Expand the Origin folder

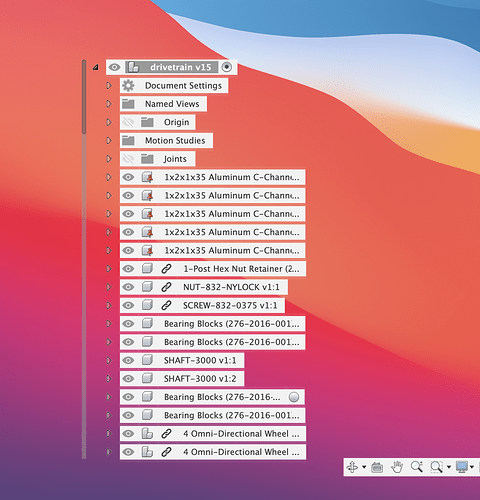point(109,122)
